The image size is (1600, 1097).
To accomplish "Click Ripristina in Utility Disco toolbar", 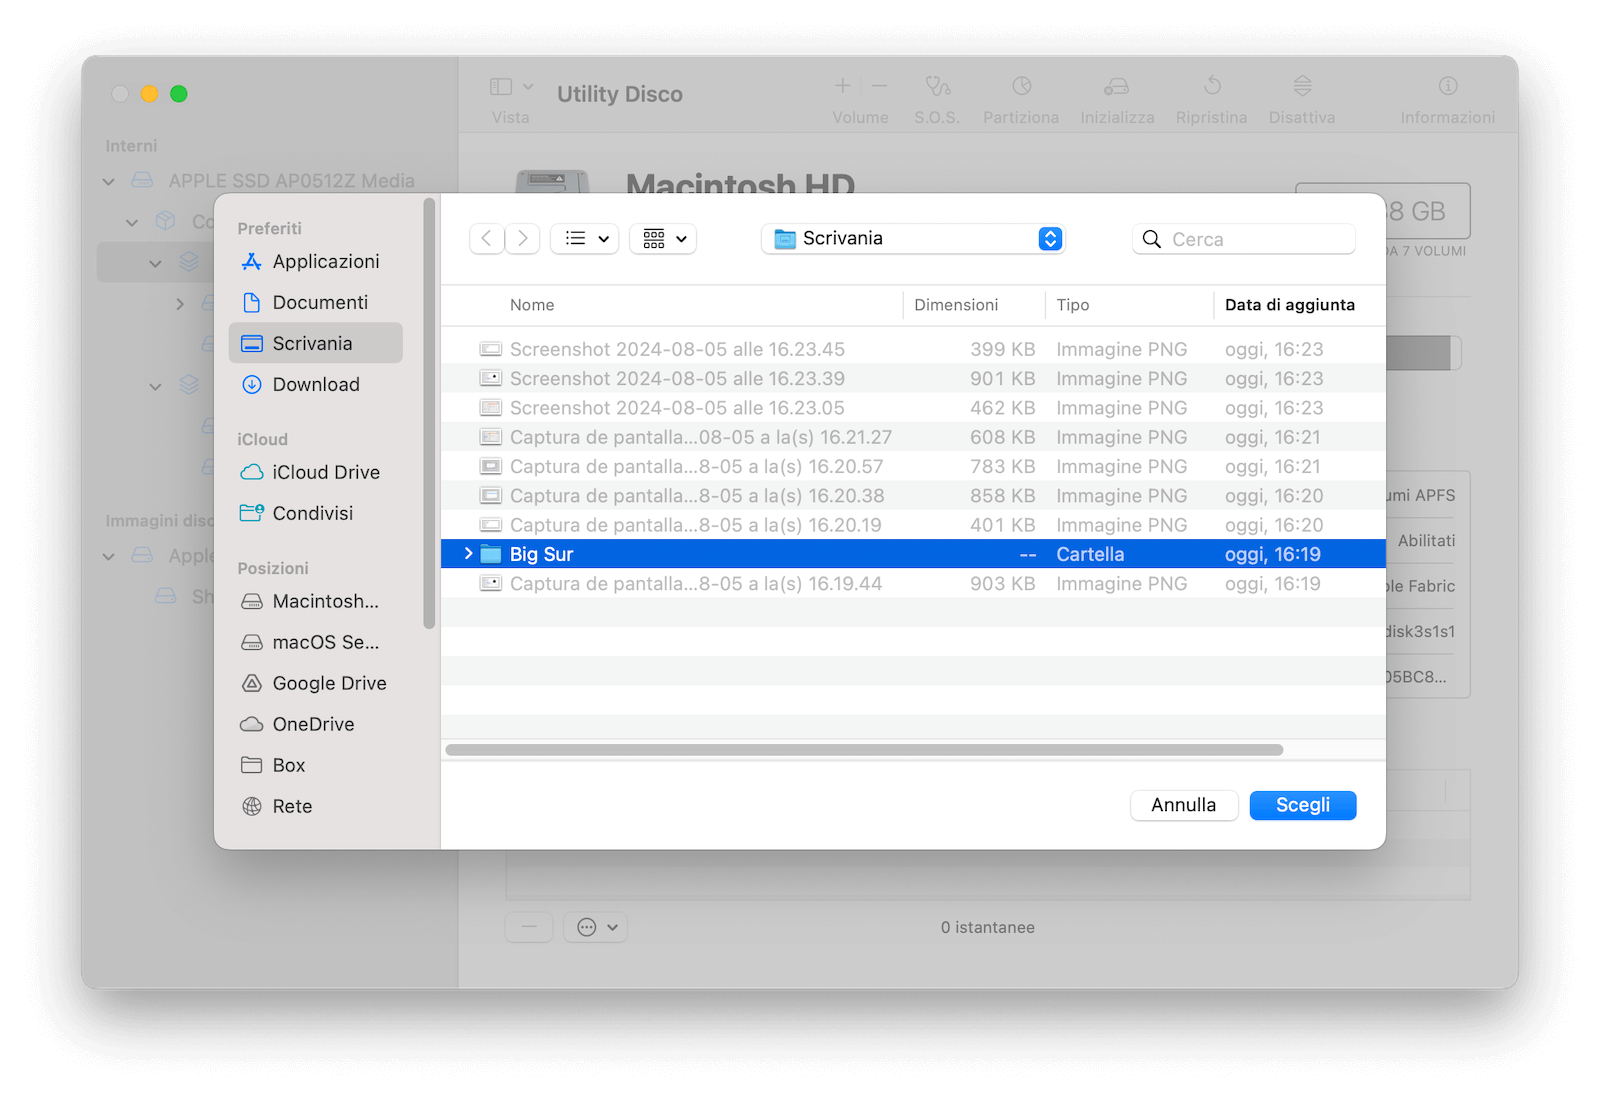I will (1211, 100).
